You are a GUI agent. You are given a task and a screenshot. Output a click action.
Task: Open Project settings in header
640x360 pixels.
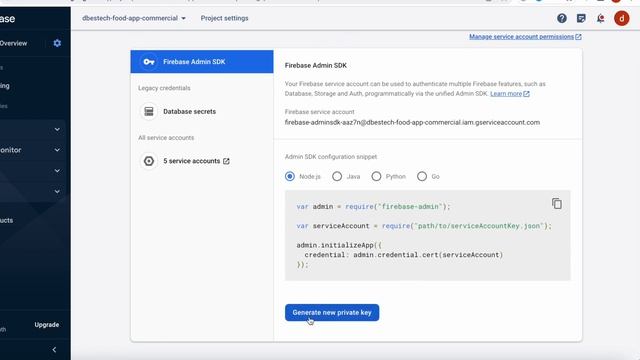coord(224,18)
